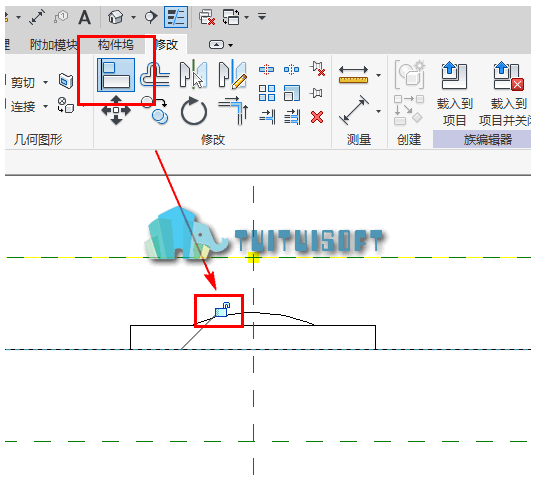Image resolution: width=538 pixels, height=483 pixels.
Task: Click the Switch Windows icon
Action: (x=231, y=17)
